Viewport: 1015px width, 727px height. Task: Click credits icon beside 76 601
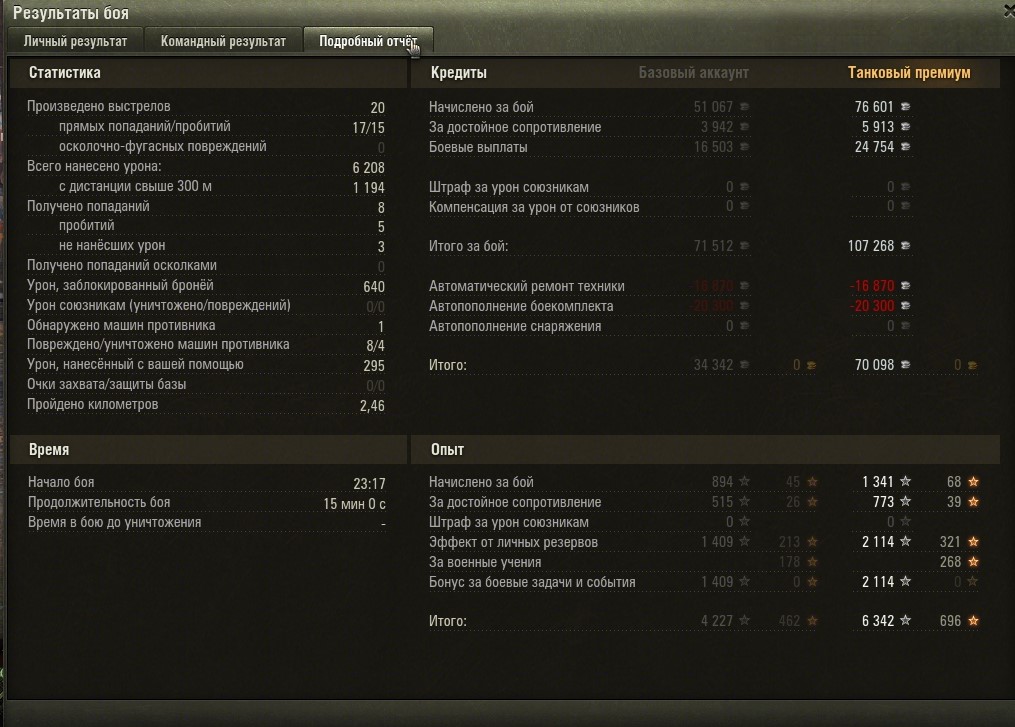[906, 107]
